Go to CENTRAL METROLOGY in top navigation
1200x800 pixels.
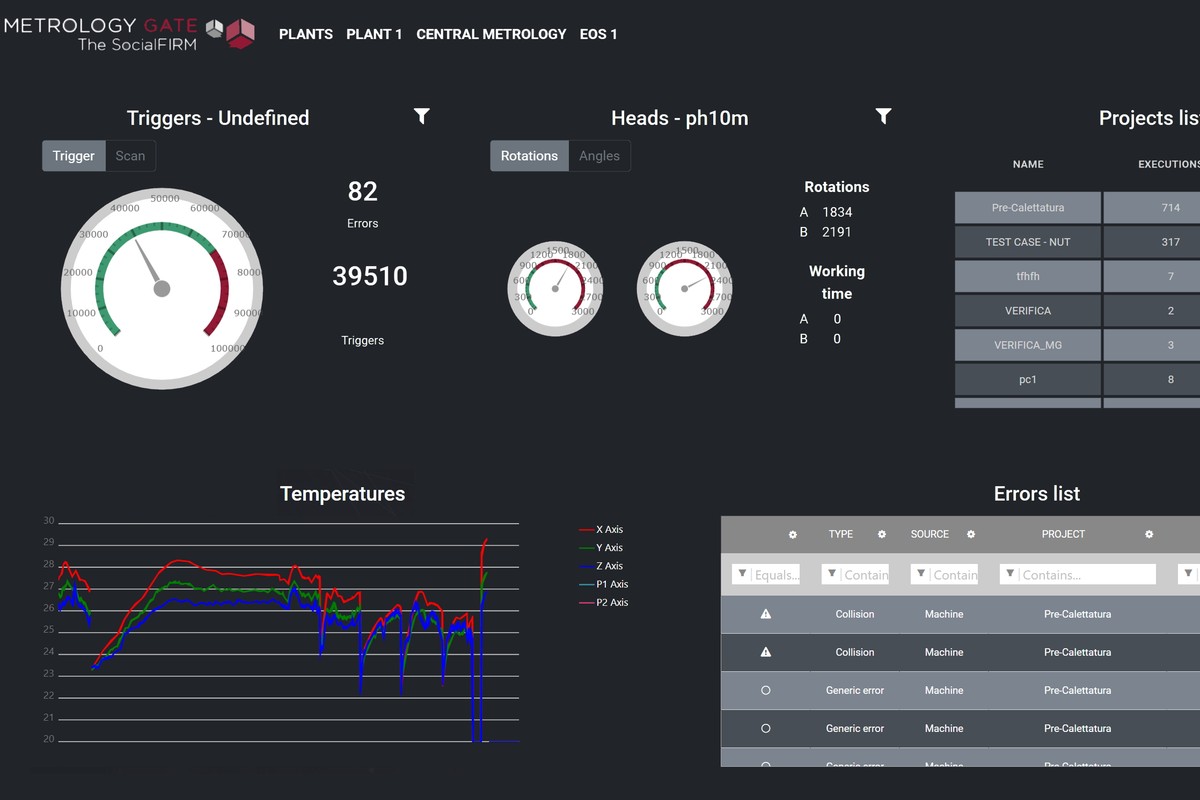click(x=491, y=34)
